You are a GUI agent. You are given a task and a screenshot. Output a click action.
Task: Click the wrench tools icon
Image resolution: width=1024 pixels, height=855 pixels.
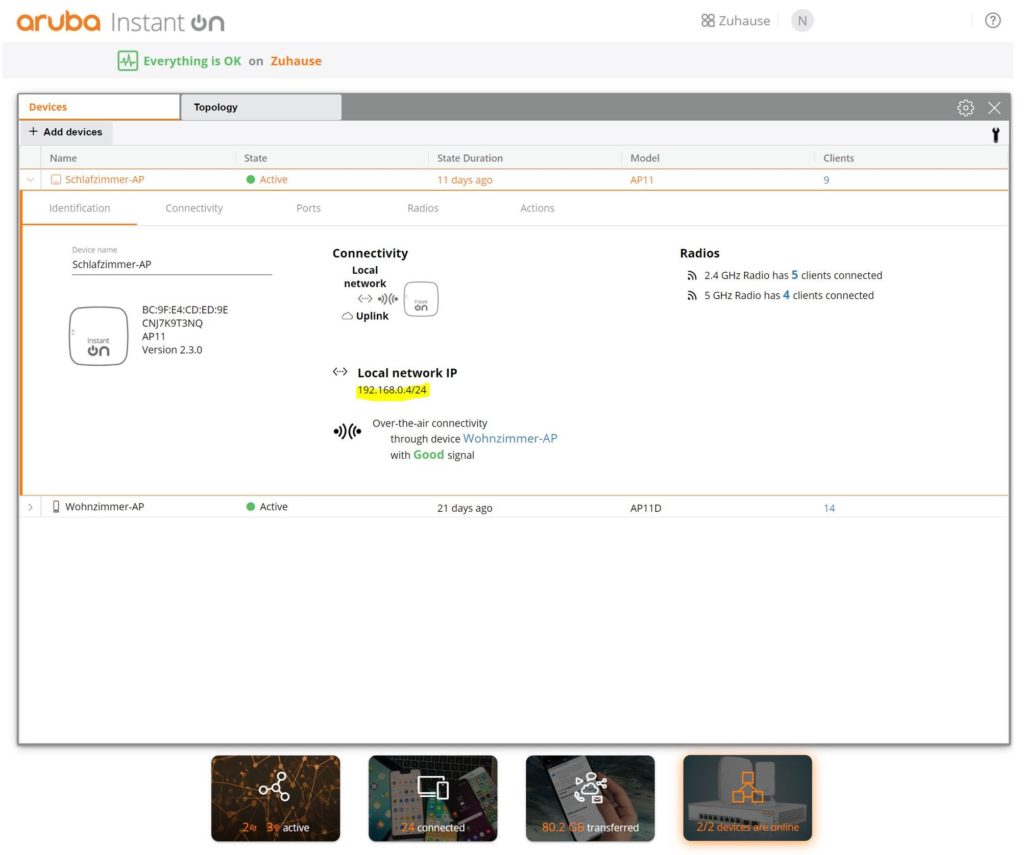coord(995,135)
